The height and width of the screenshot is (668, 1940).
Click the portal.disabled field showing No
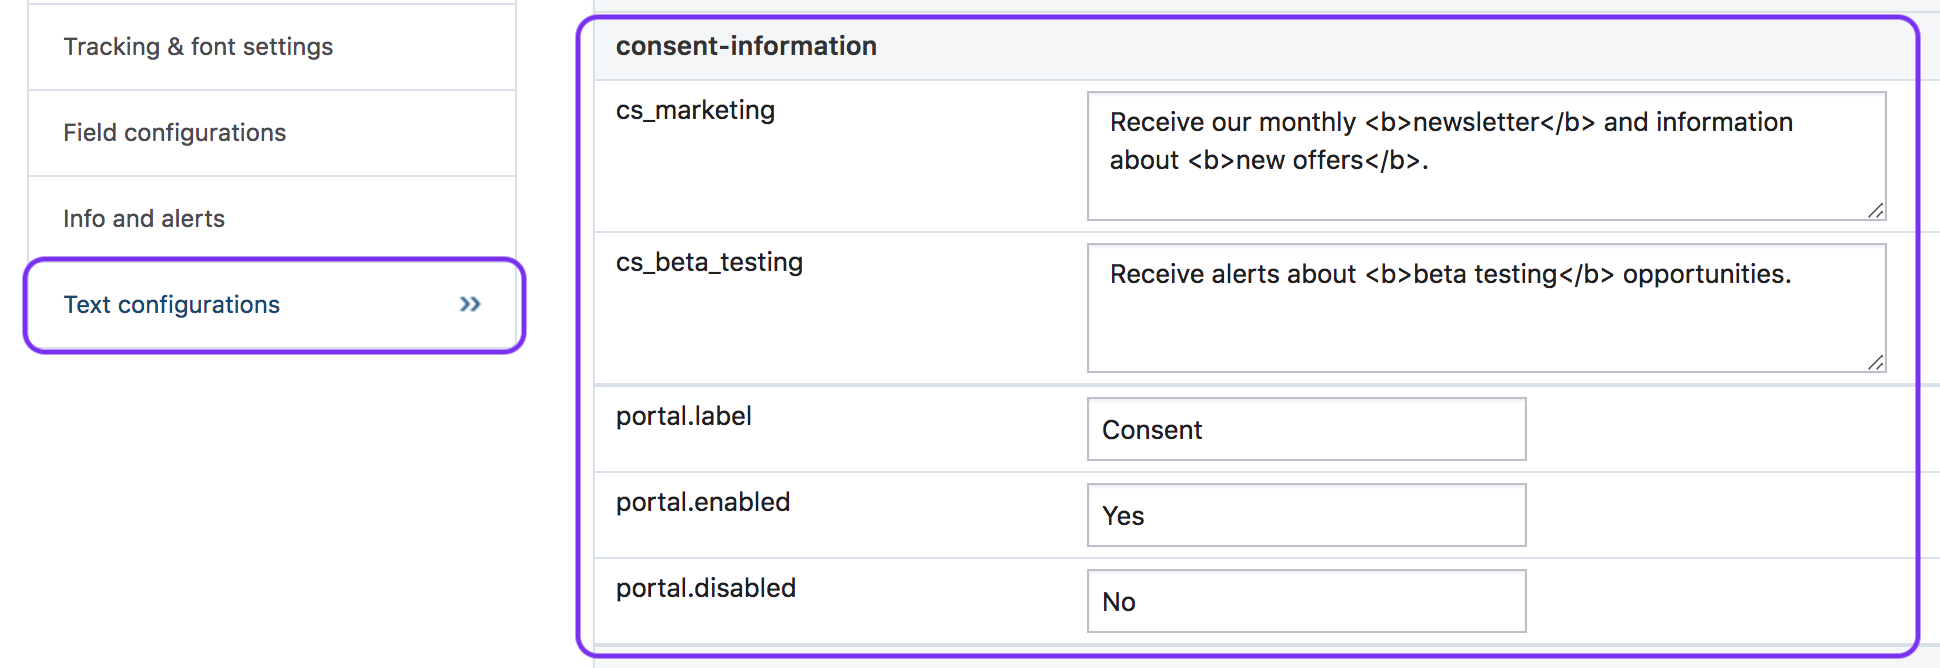click(1306, 602)
